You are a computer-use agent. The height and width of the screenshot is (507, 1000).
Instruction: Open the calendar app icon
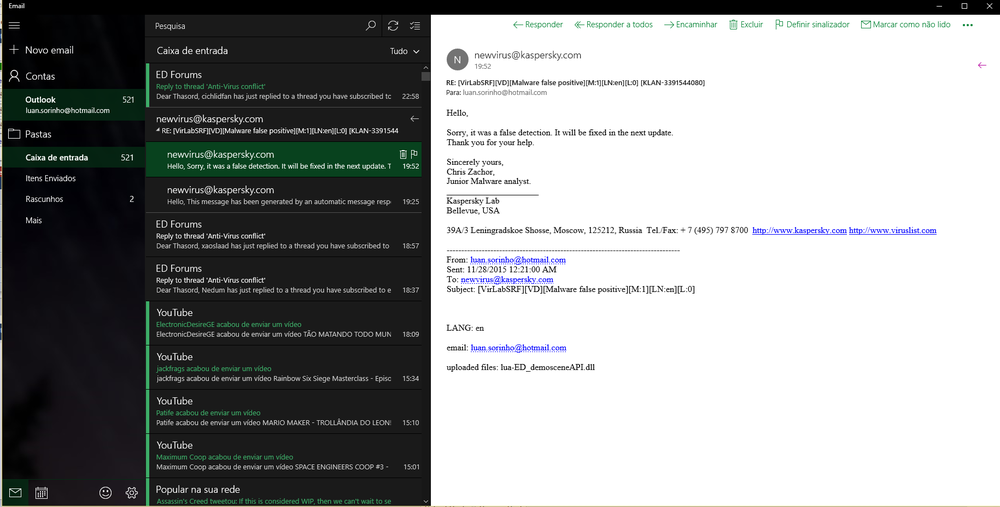click(41, 492)
